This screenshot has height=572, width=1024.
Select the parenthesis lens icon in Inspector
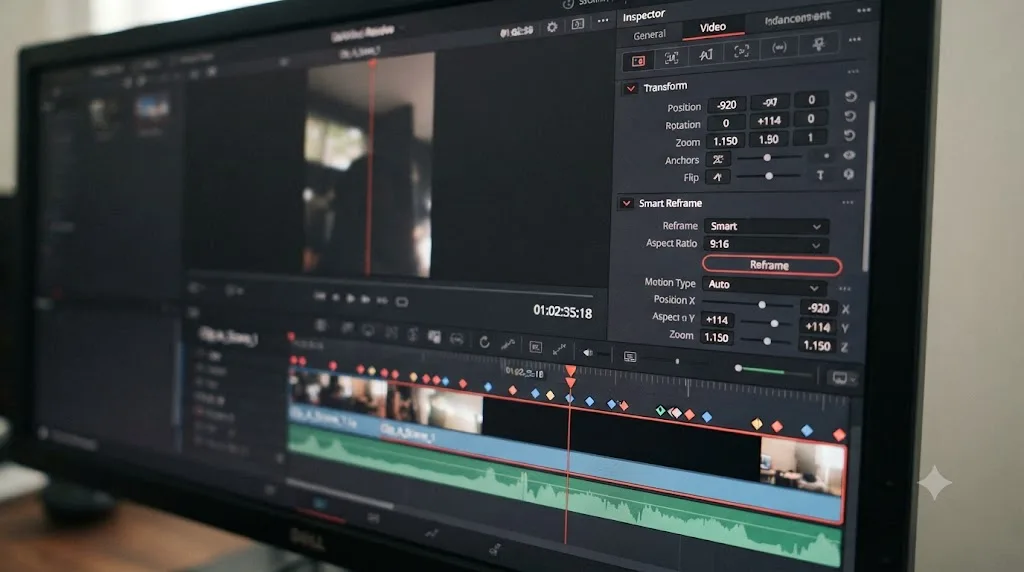pos(778,48)
